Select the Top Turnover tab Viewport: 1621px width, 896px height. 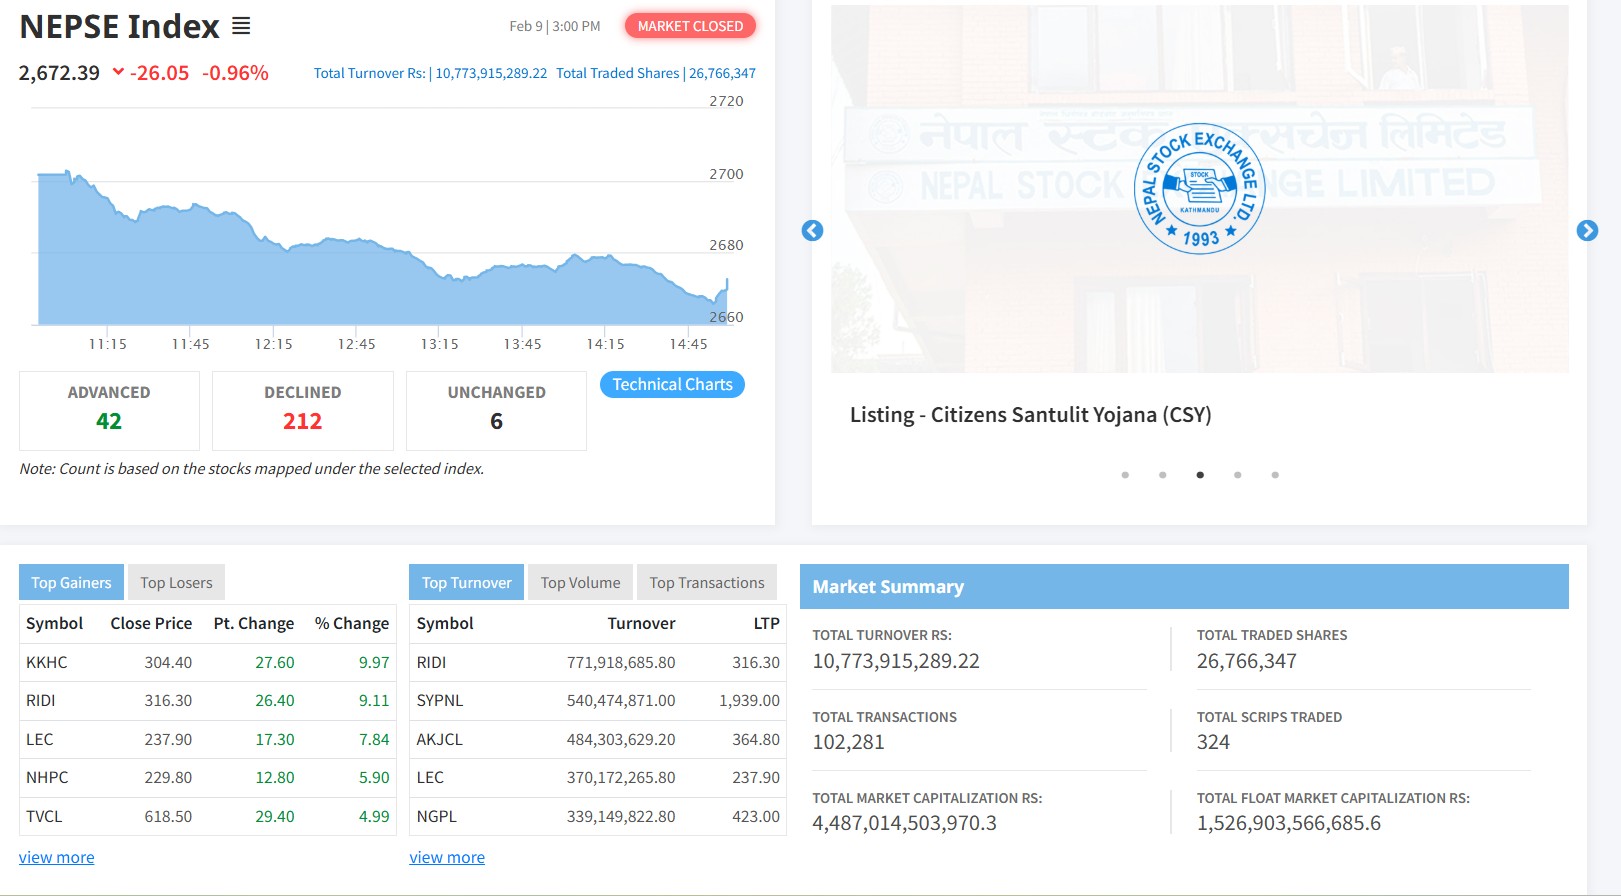click(466, 583)
